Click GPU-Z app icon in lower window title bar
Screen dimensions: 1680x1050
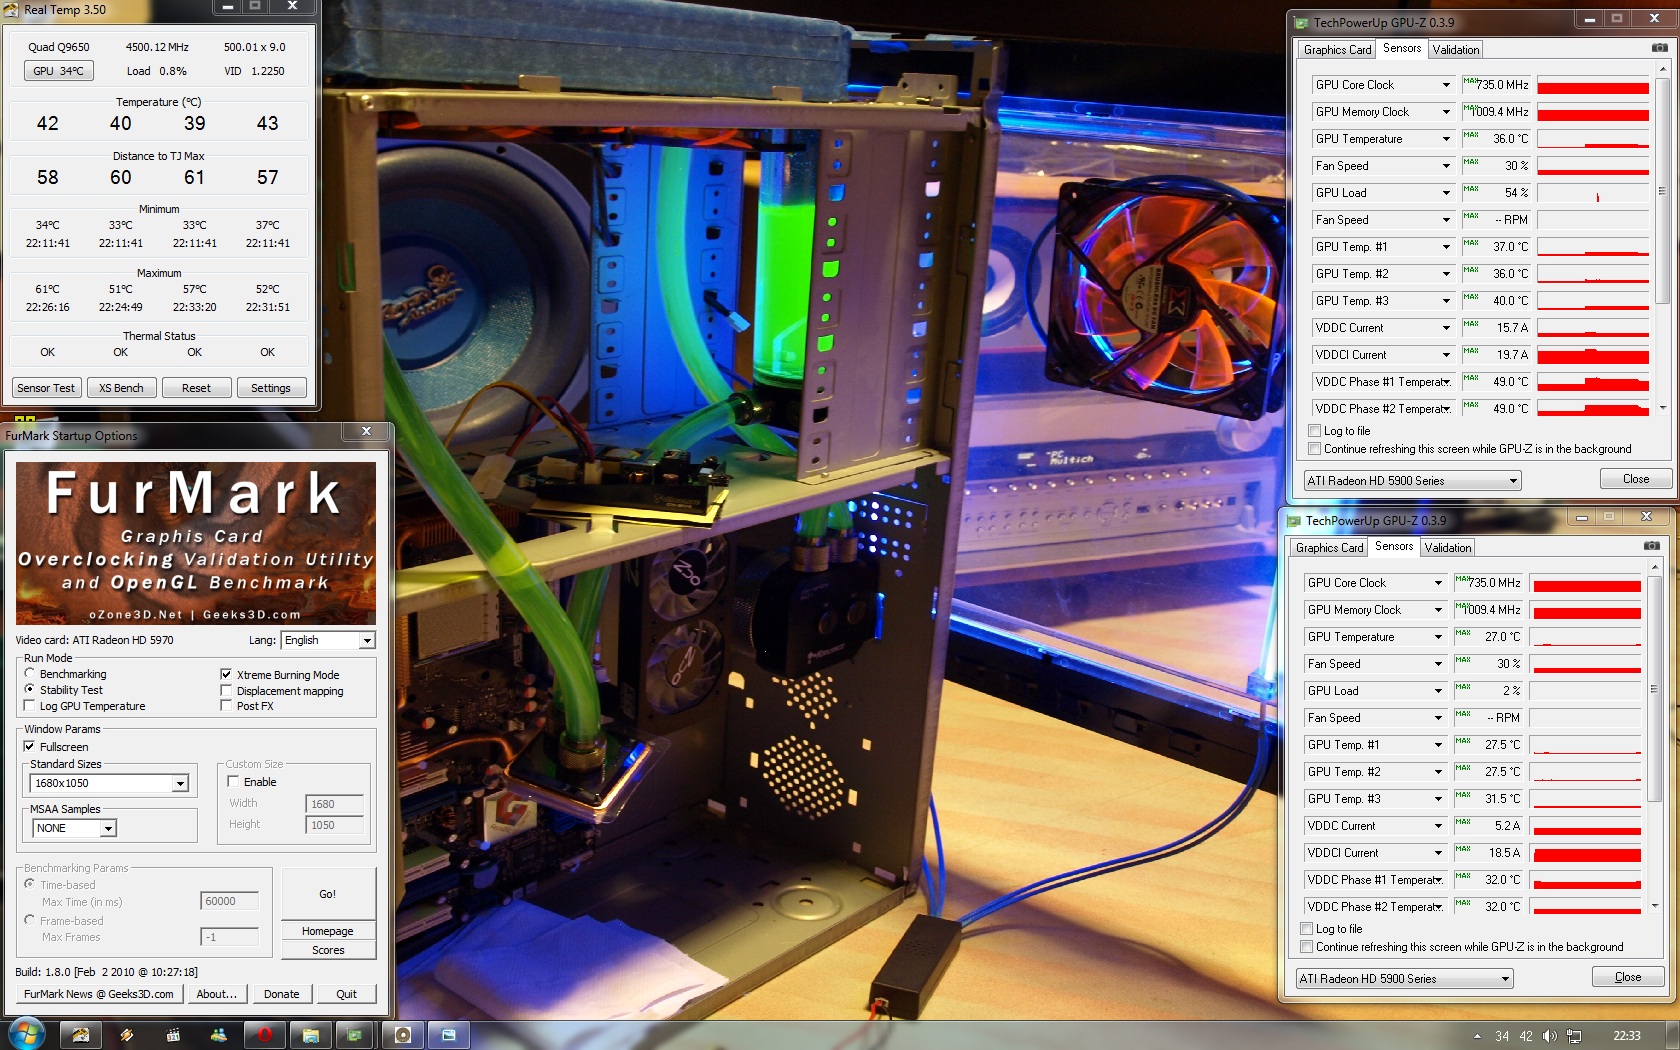(x=1293, y=520)
